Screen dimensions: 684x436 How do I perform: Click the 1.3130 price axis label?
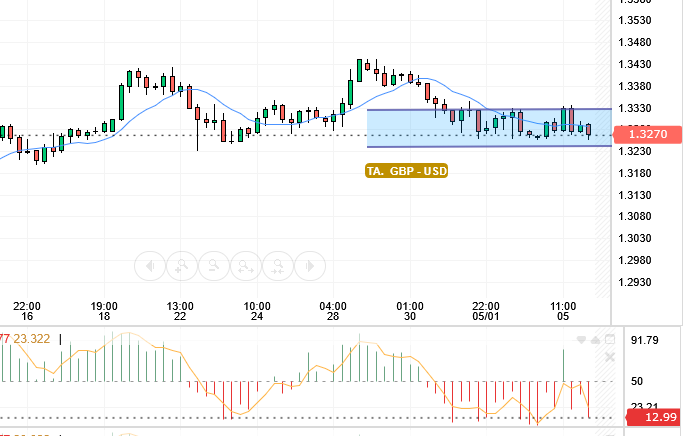point(635,195)
